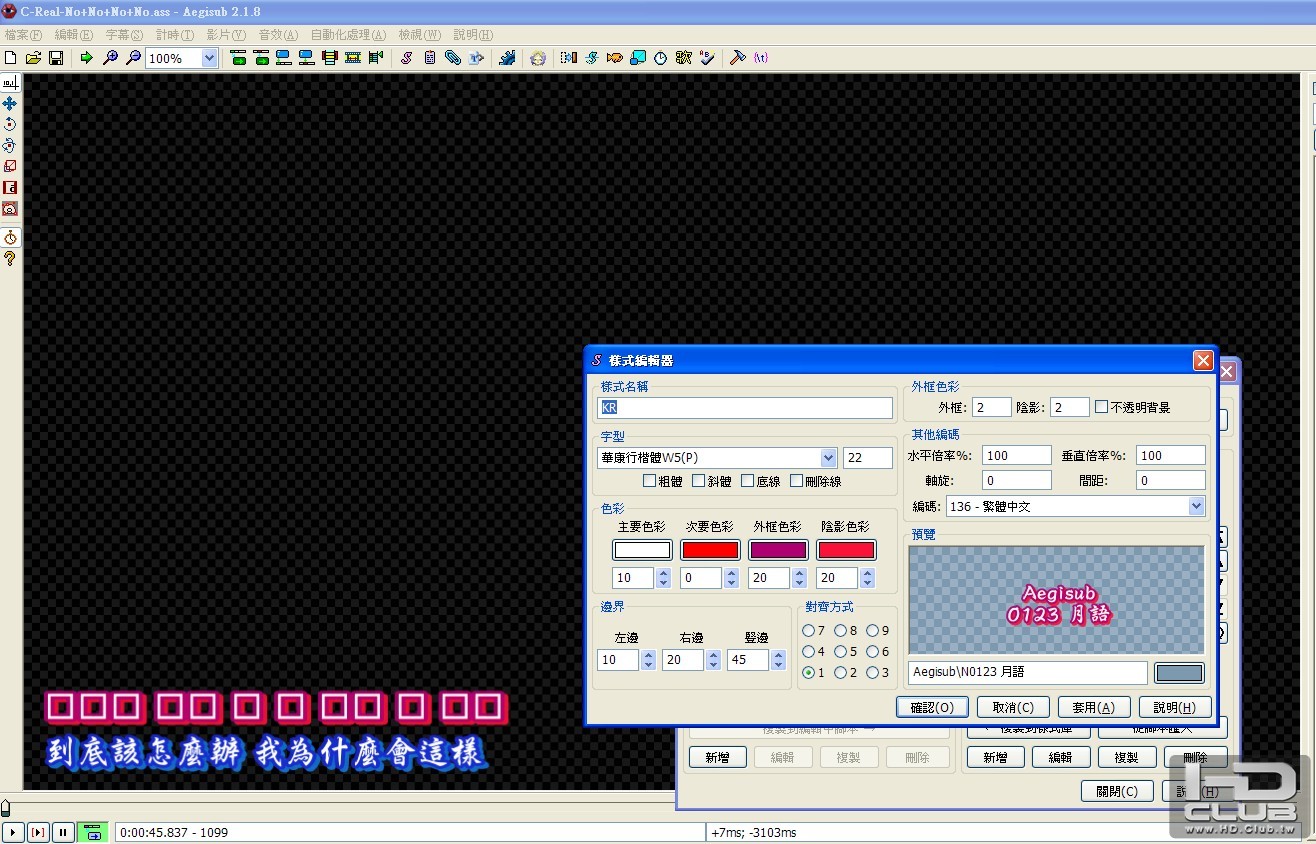Enable the 粗體 bold checkbox

pos(649,481)
